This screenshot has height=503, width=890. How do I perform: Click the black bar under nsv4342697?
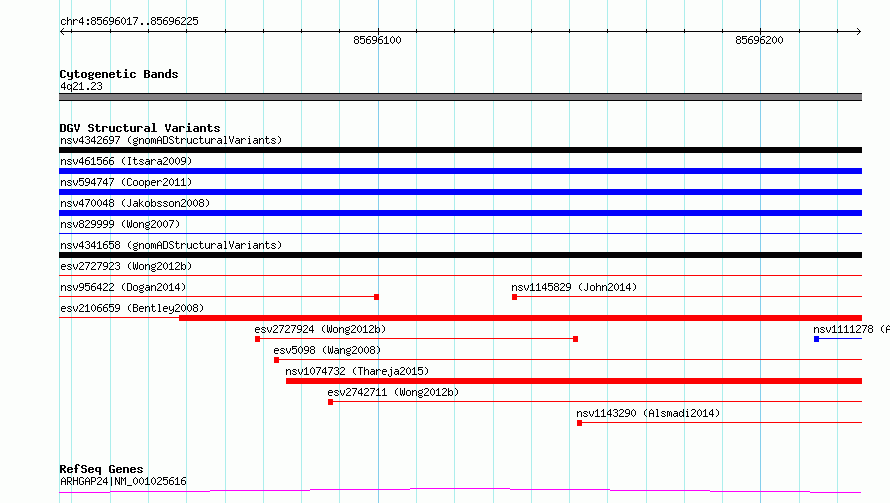point(460,150)
